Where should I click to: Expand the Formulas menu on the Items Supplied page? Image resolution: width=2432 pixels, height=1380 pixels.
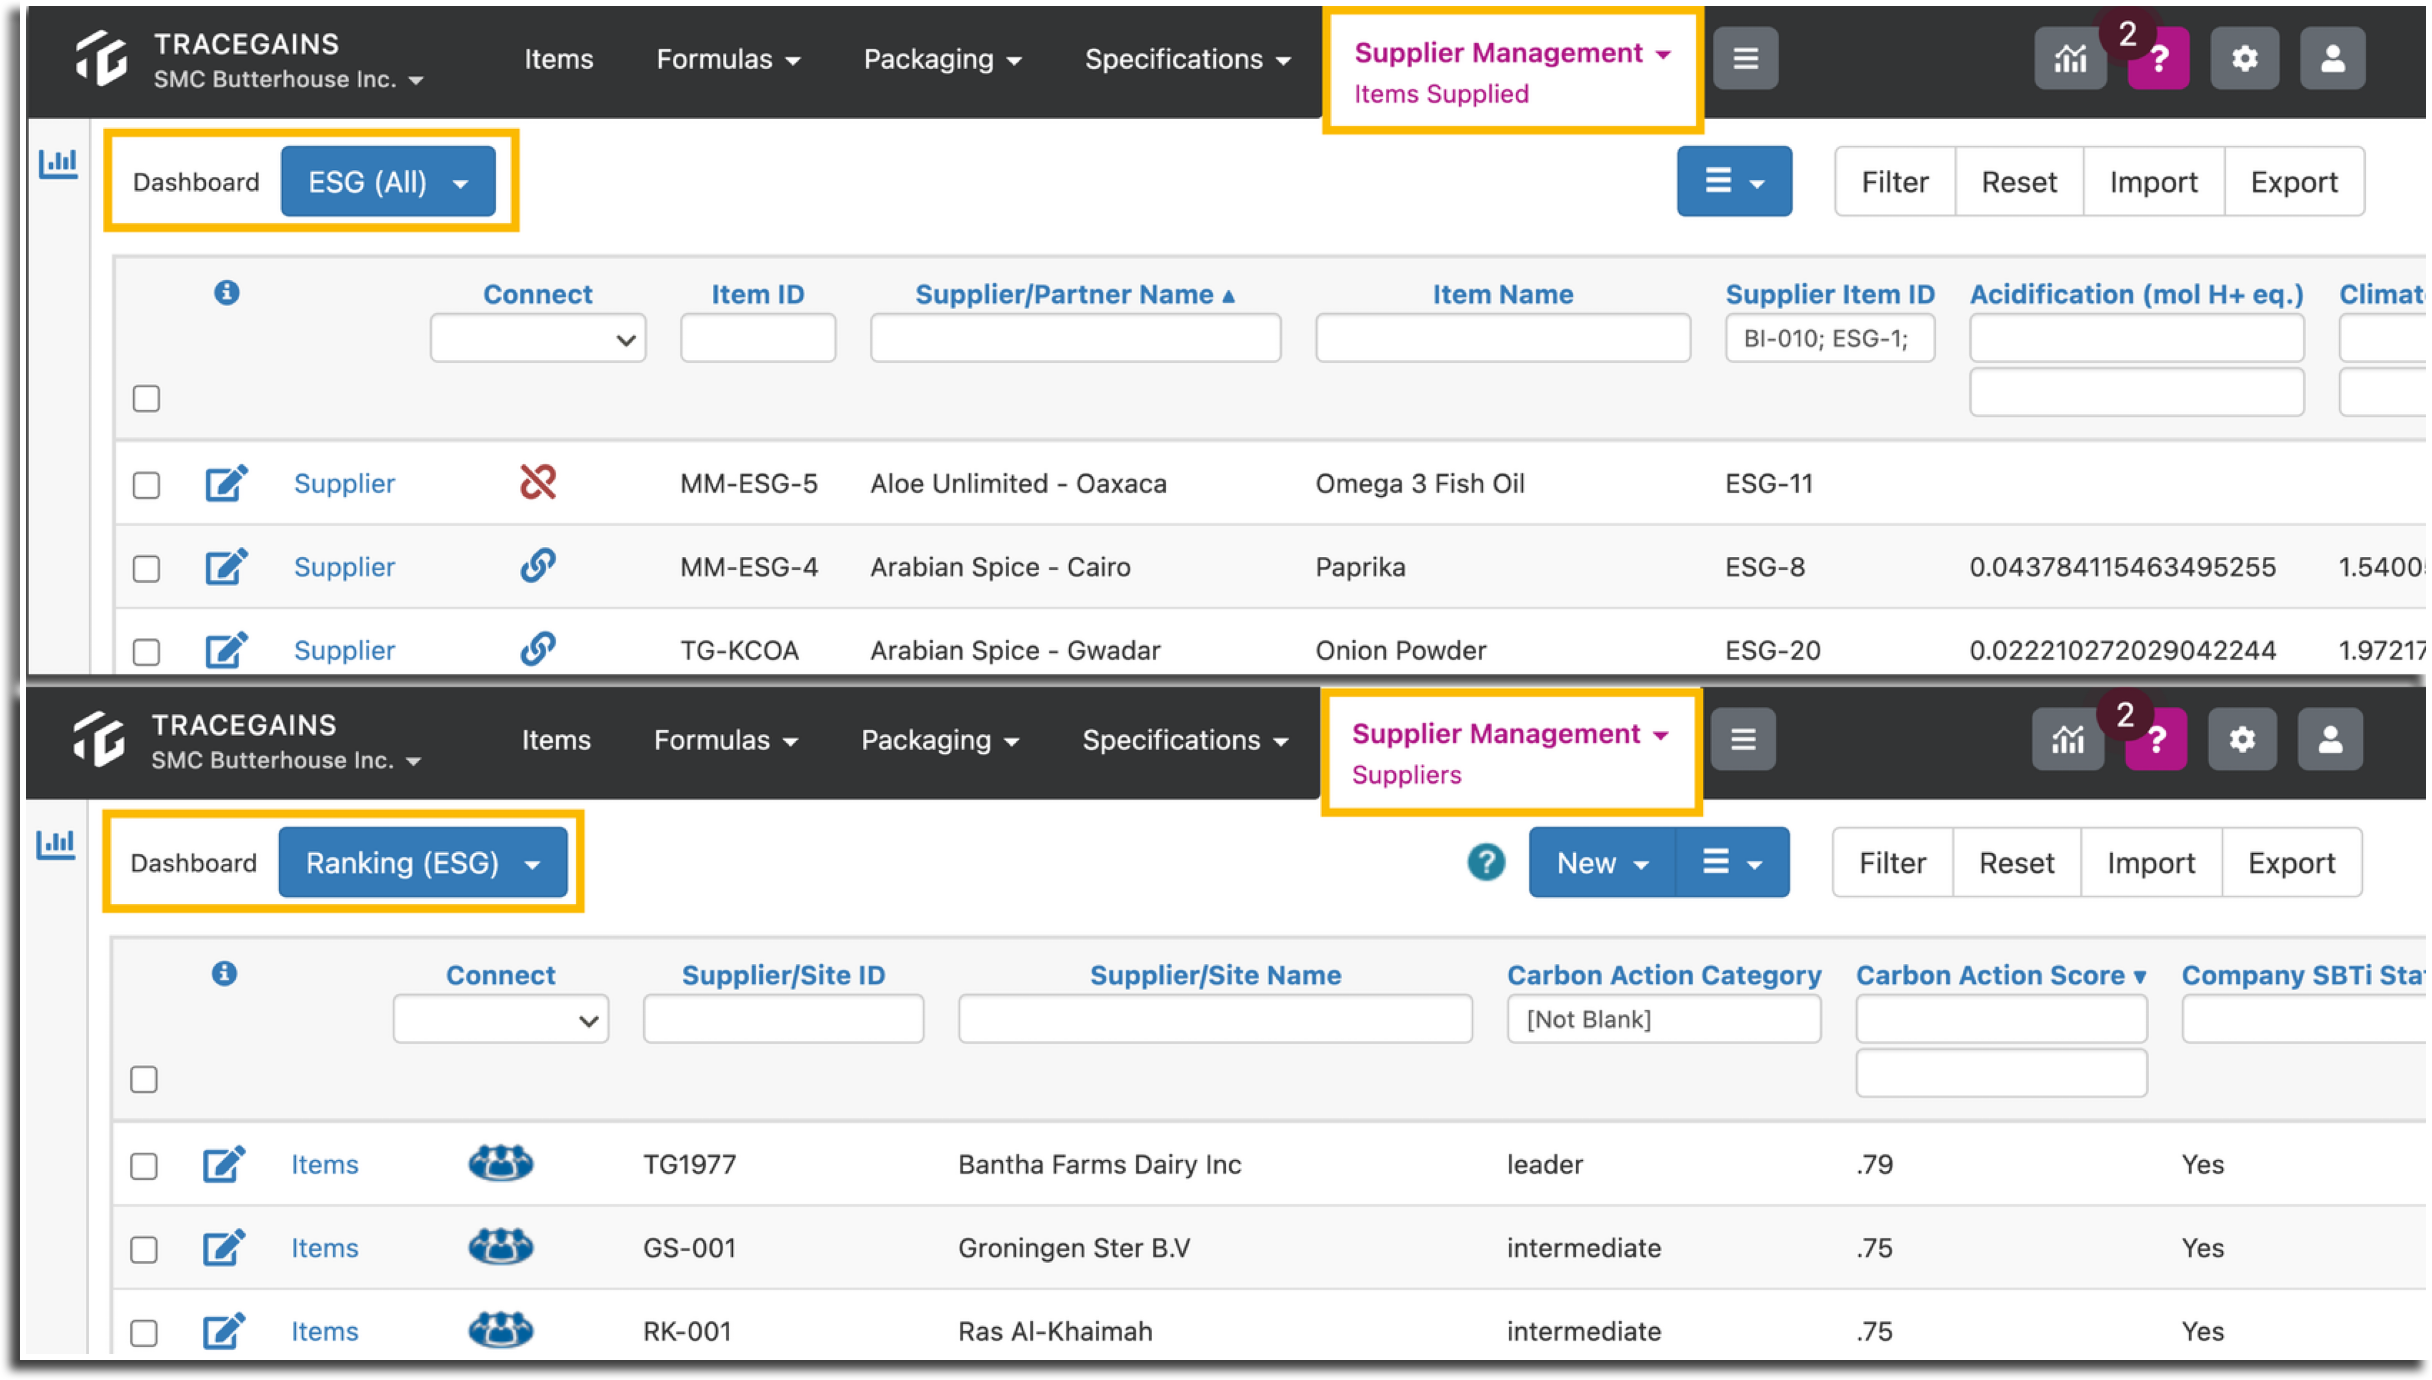point(728,59)
